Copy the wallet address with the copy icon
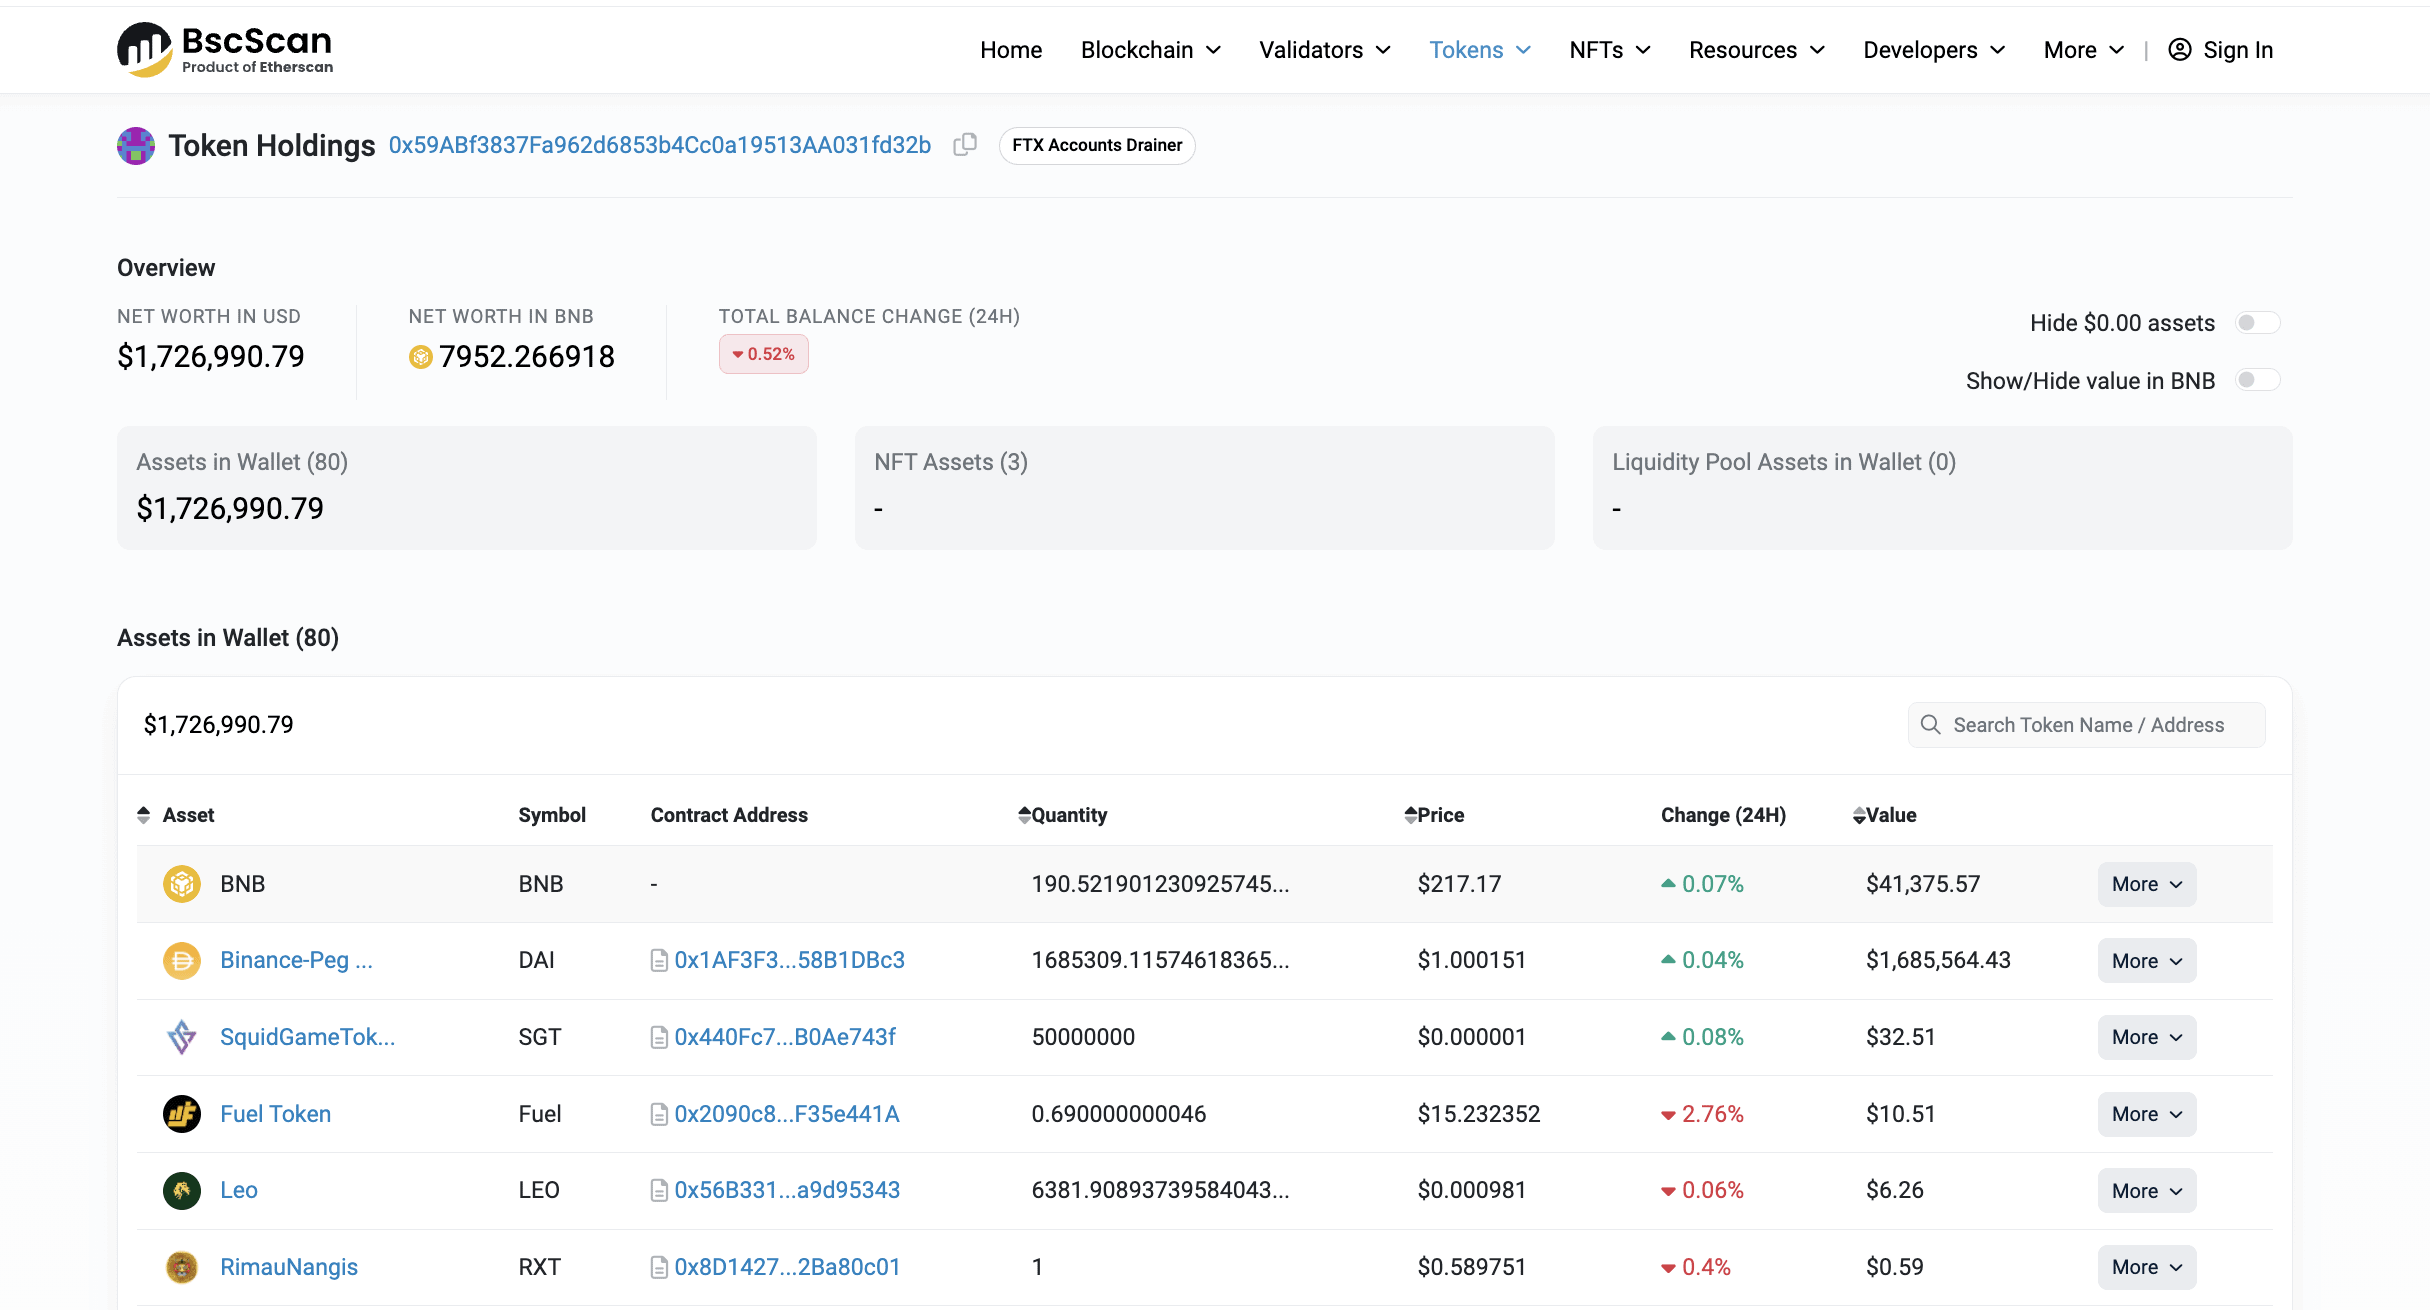 [x=964, y=145]
